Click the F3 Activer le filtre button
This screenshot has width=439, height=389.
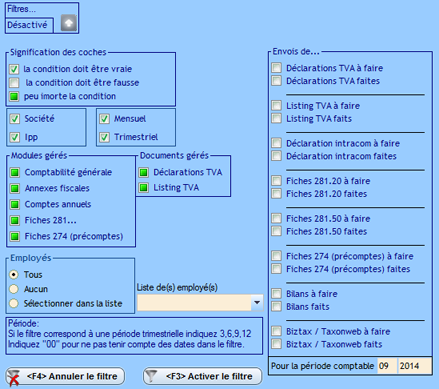(x=203, y=376)
